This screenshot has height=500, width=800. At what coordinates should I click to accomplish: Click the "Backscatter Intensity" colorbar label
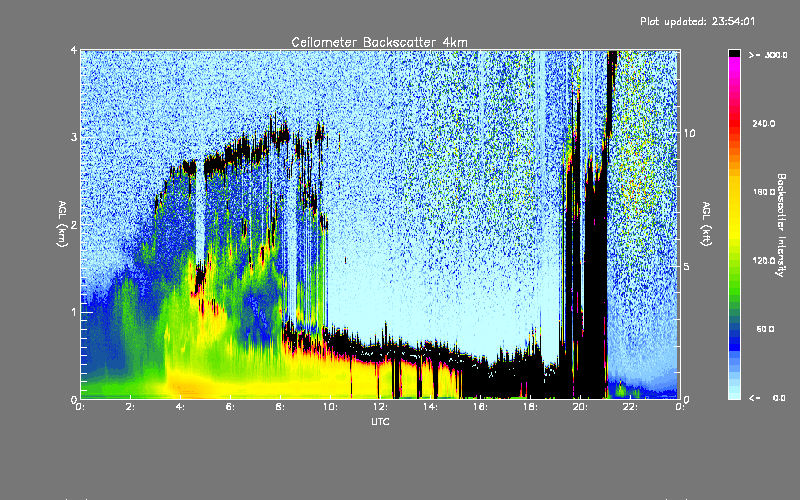pyautogui.click(x=781, y=225)
